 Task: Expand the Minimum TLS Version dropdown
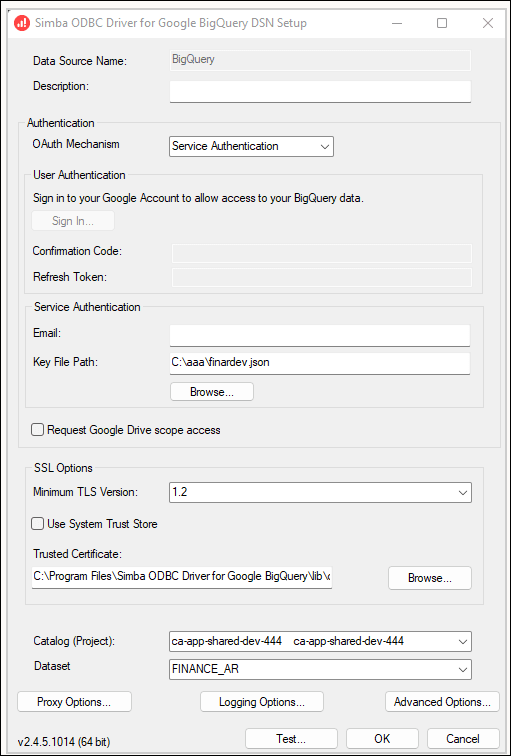[320, 492]
